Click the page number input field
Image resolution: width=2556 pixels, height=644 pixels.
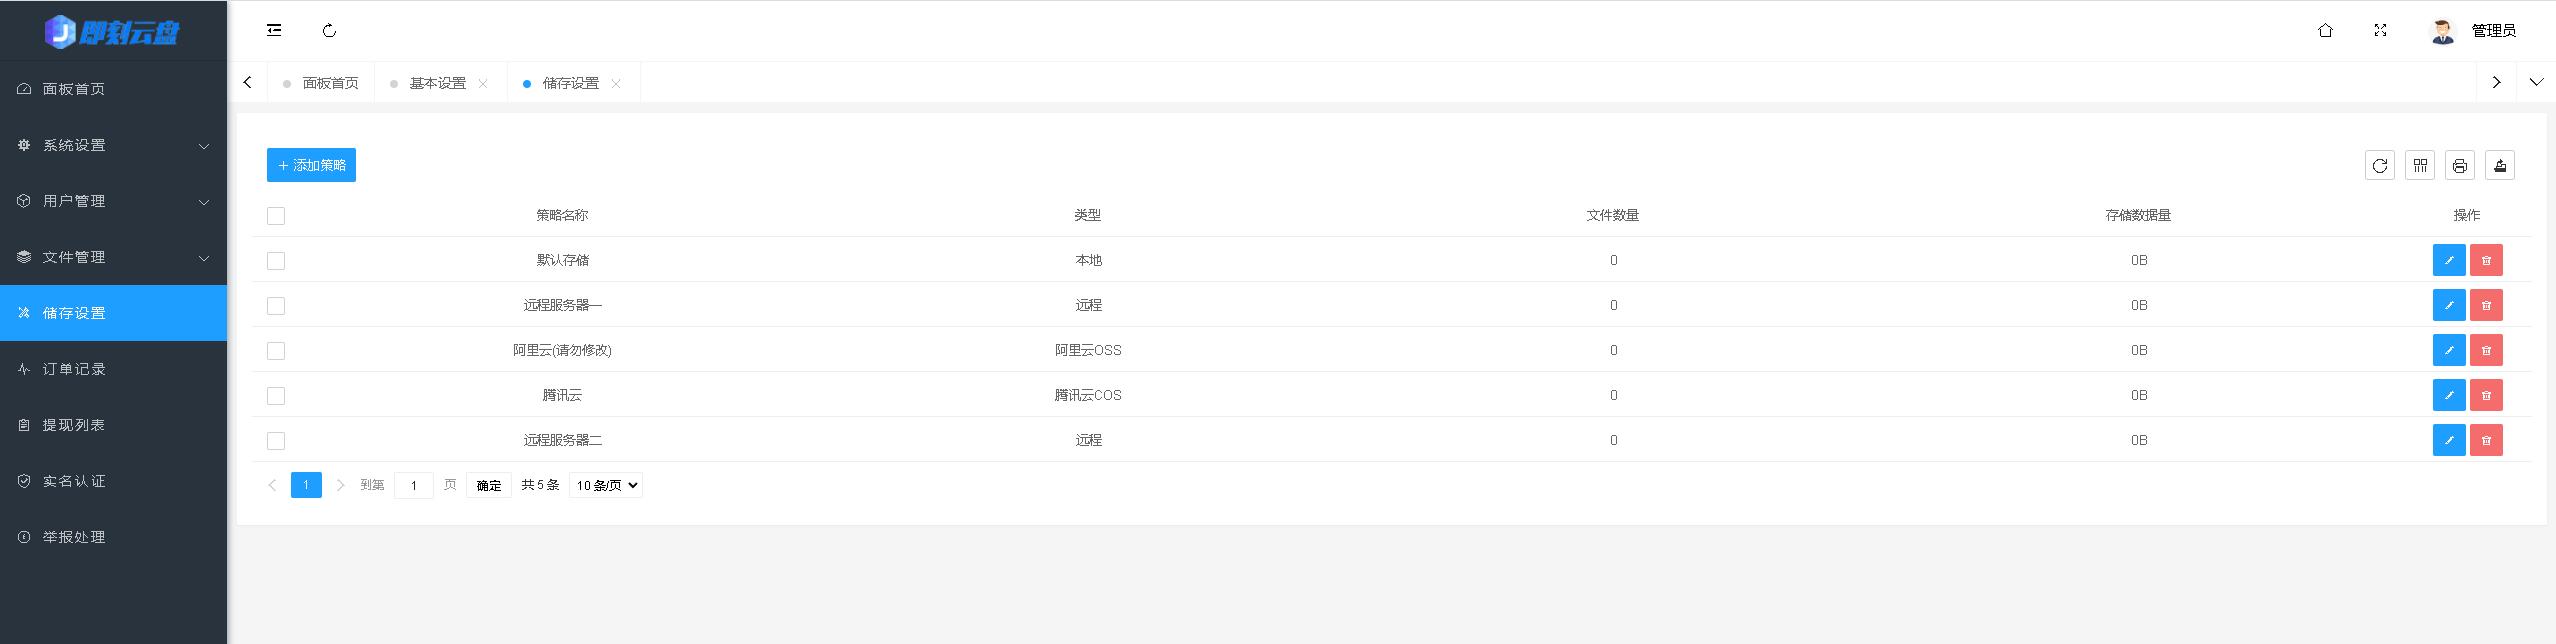413,486
